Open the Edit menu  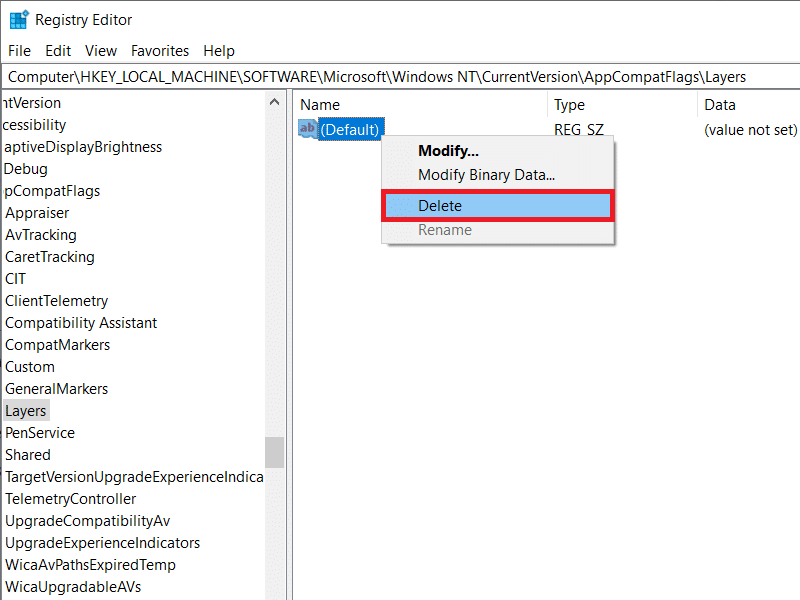(57, 51)
